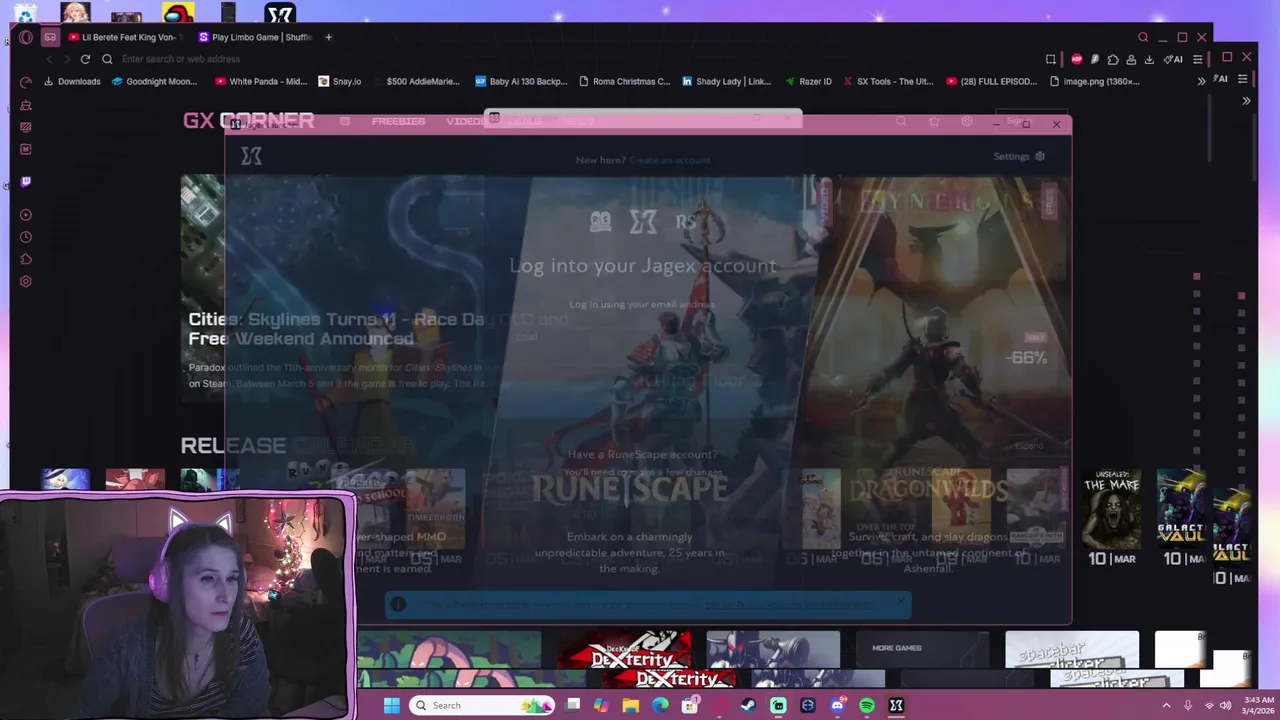Open File Explorer from the taskbar
The image size is (1280, 720).
(x=630, y=706)
